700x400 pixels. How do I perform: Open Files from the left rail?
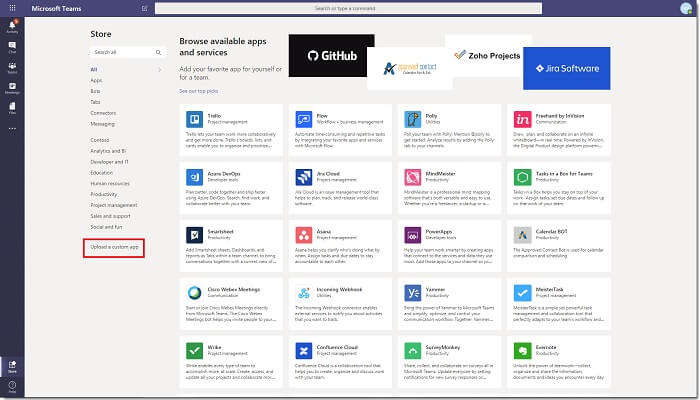coord(12,108)
